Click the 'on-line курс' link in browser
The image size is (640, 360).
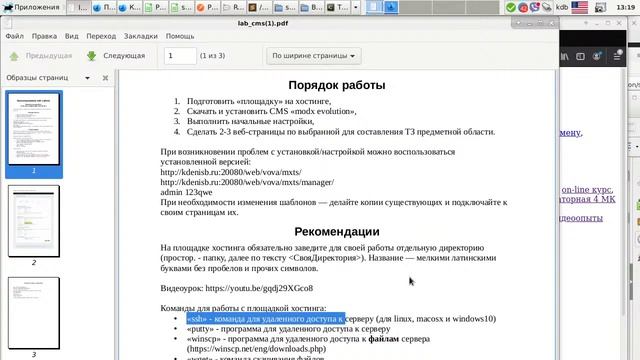coord(587,190)
